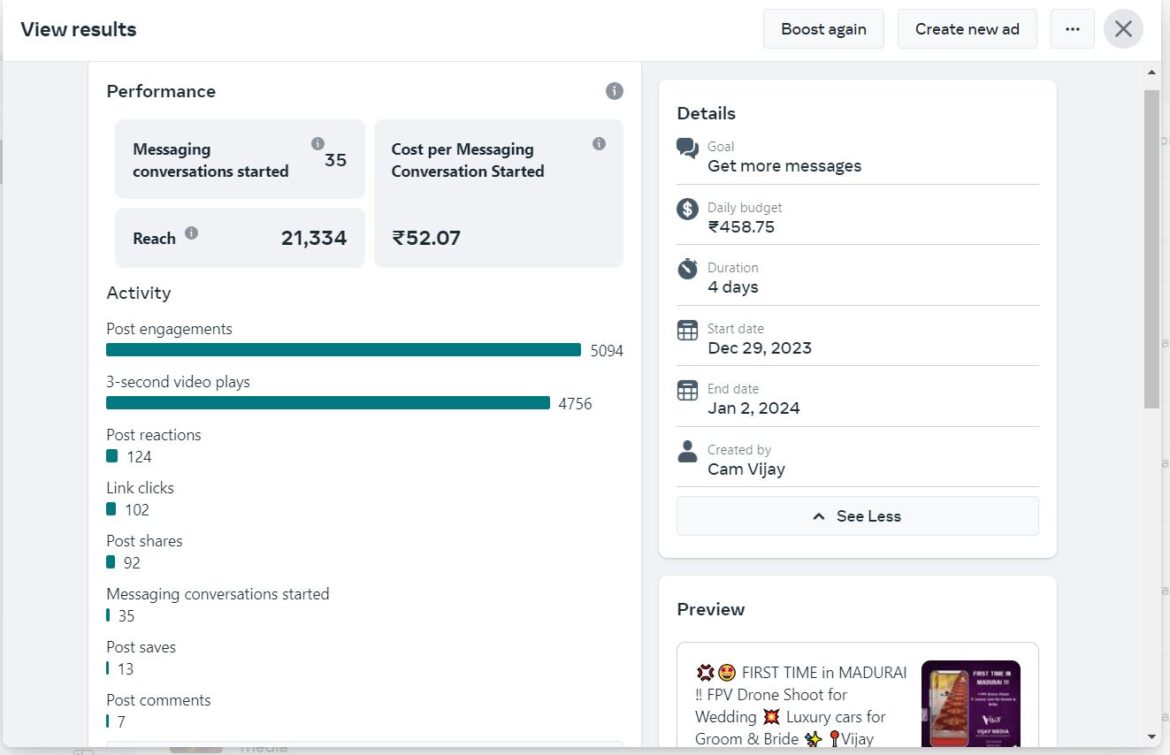1170x755 pixels.
Task: Click the Daily budget dollar icon
Action: (687, 209)
